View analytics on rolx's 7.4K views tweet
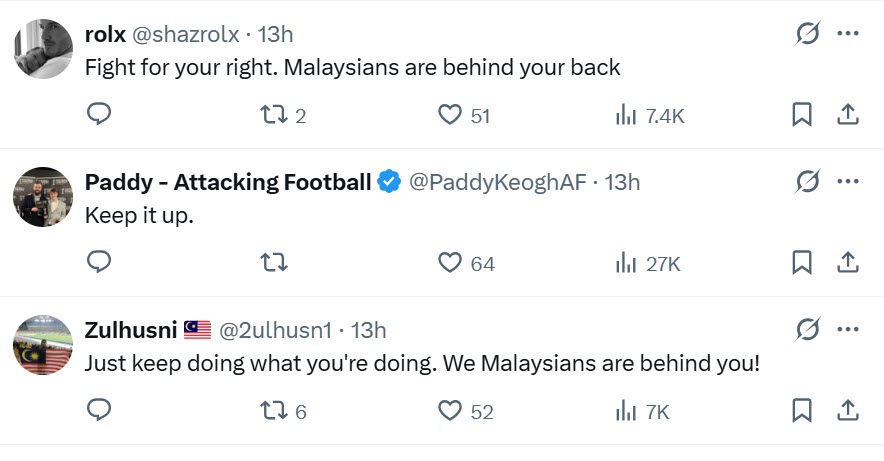884x461 pixels. coord(626,115)
